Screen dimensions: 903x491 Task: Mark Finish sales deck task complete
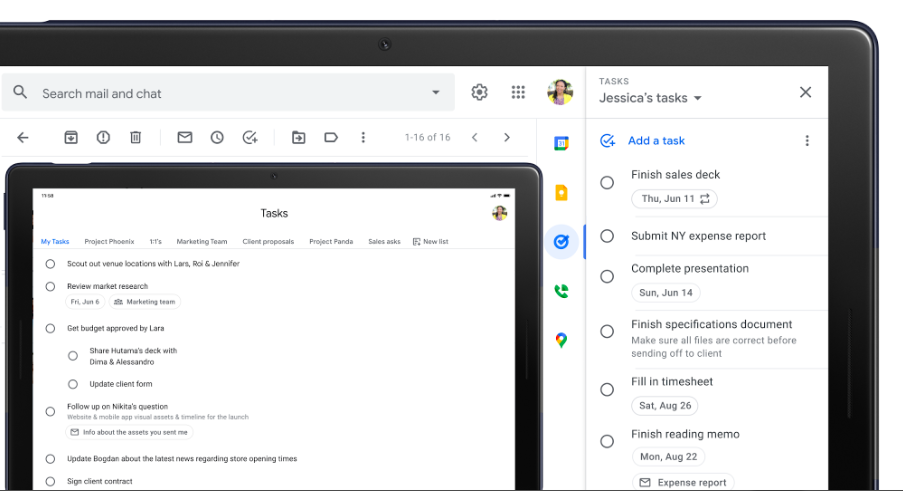(607, 183)
